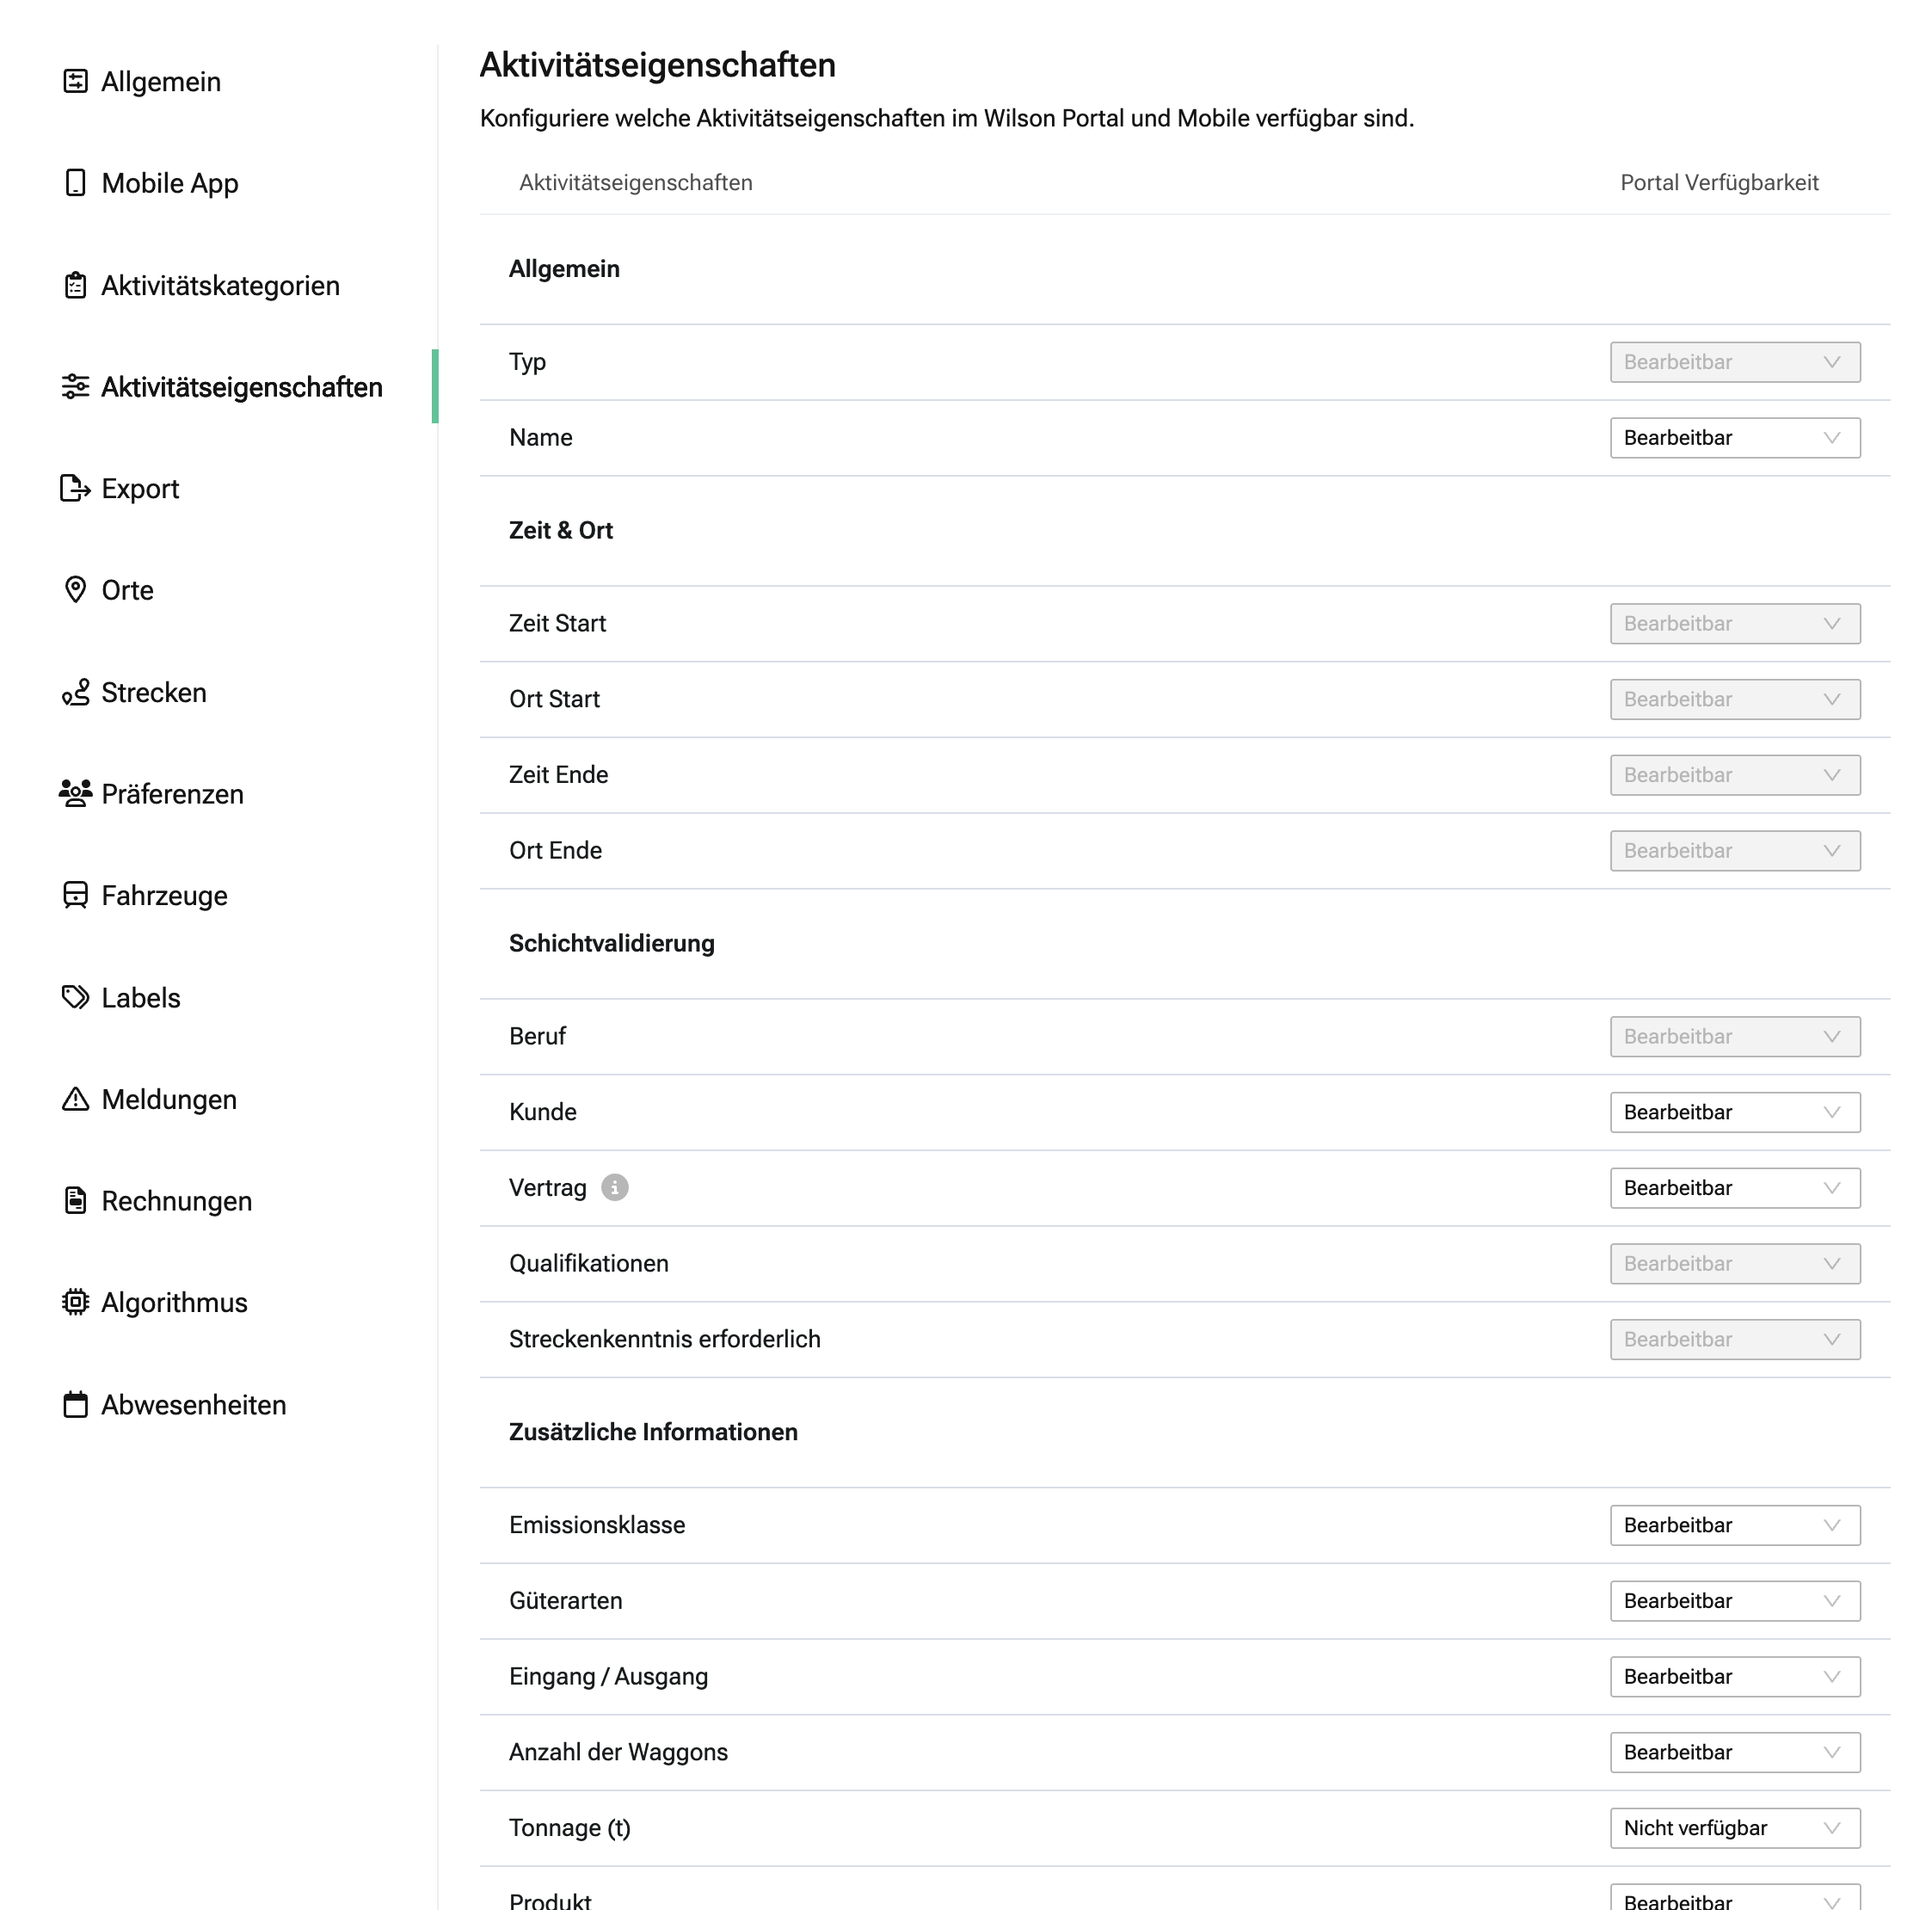Click the Export icon in sidebar
Image resolution: width=1932 pixels, height=1910 pixels.
click(75, 489)
